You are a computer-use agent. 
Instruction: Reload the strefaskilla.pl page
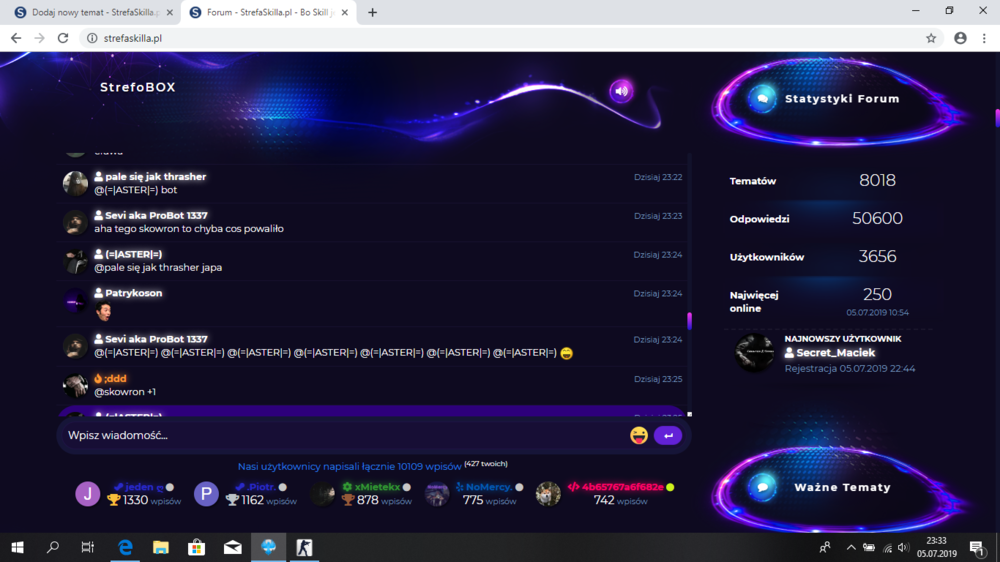(62, 38)
